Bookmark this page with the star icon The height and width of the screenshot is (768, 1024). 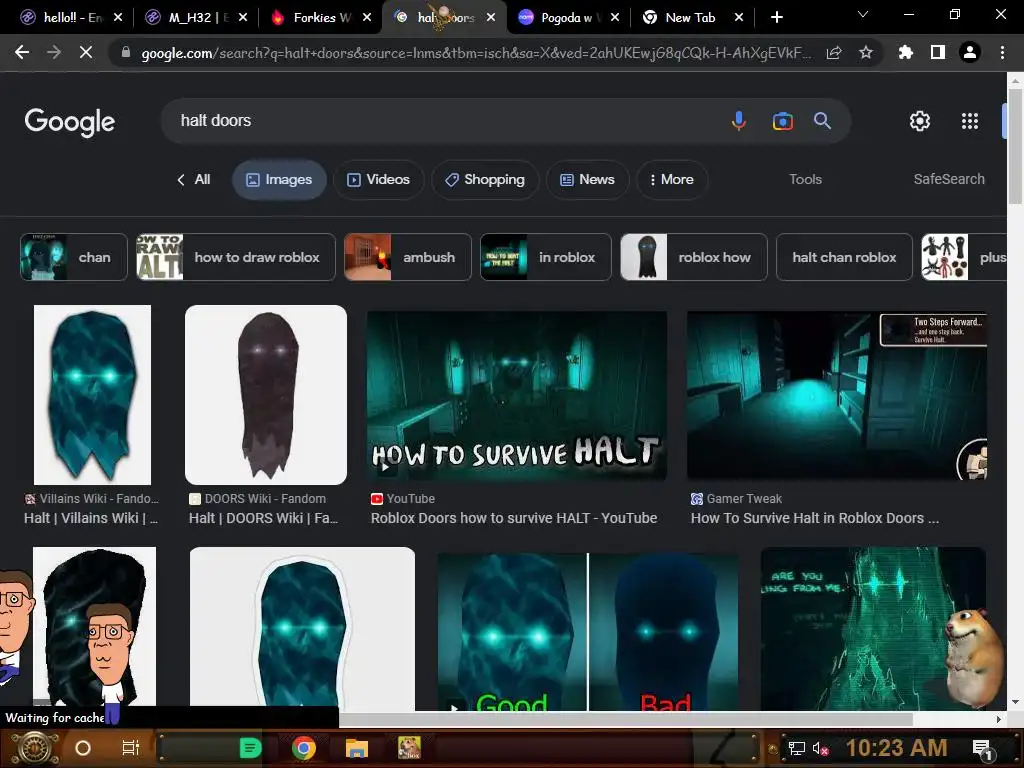866,53
